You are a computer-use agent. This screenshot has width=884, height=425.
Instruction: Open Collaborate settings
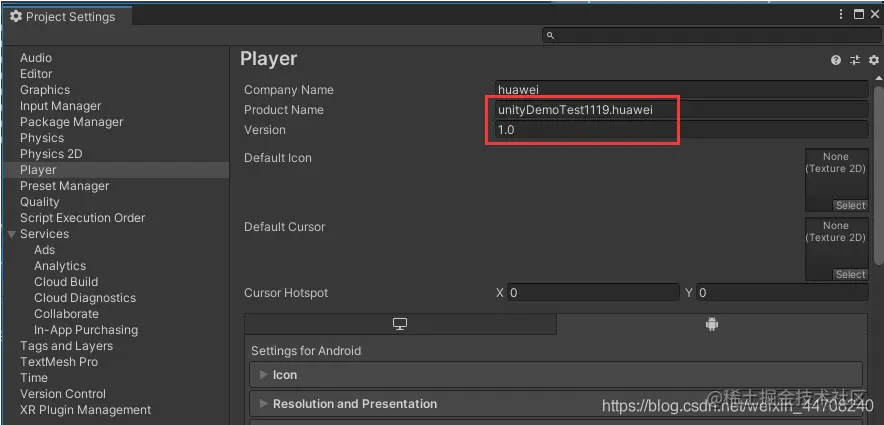[66, 314]
